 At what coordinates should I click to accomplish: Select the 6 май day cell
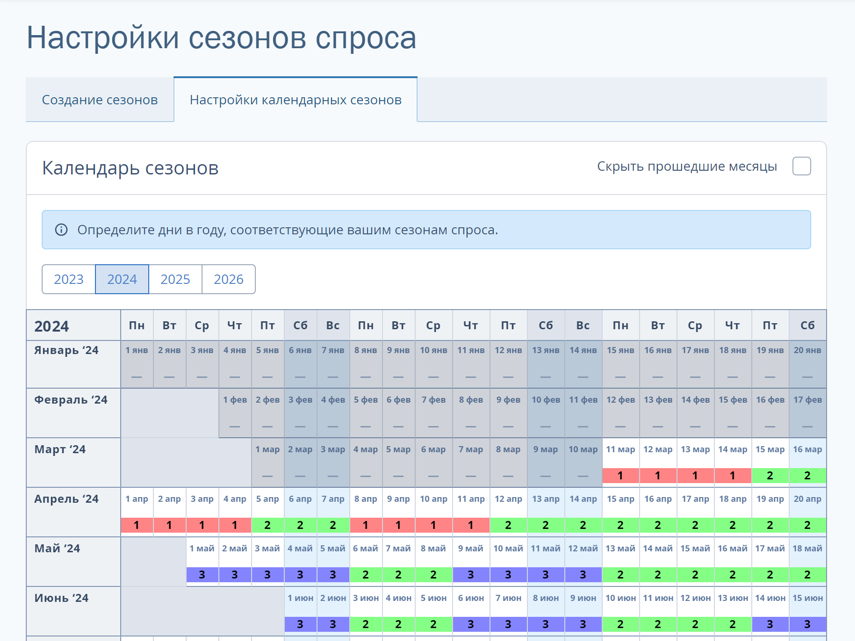(x=366, y=560)
